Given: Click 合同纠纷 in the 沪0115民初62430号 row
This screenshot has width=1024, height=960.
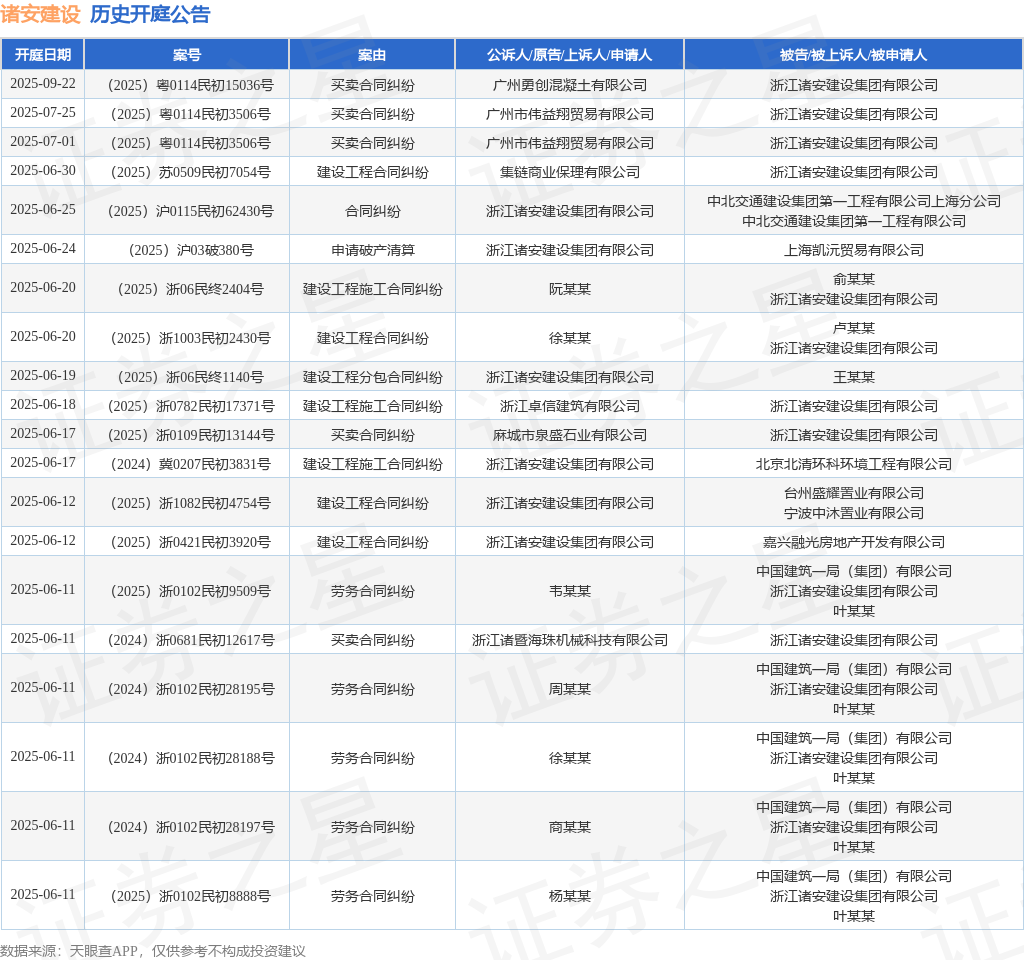Looking at the screenshot, I should 372,211.
